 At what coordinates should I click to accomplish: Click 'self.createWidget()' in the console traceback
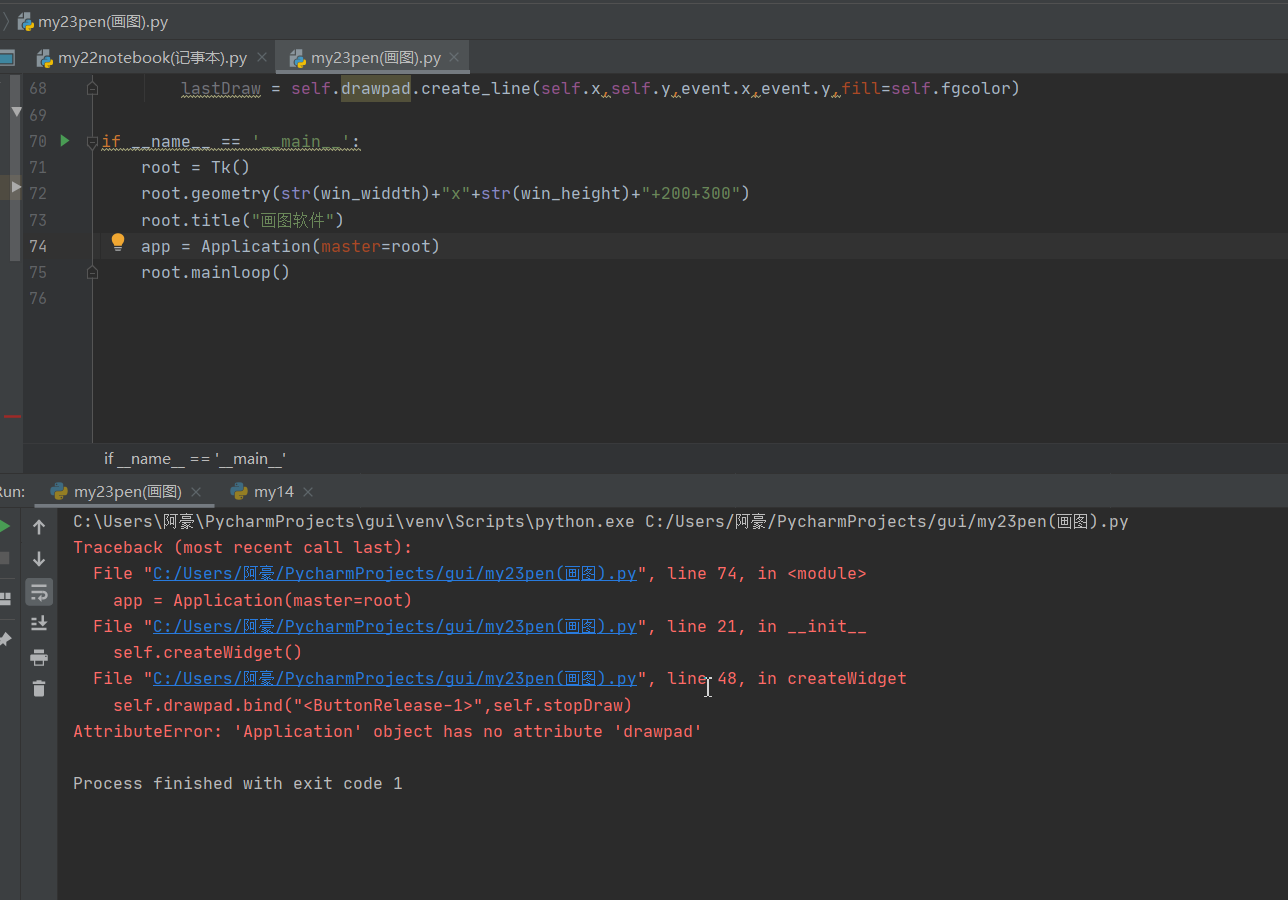(208, 652)
